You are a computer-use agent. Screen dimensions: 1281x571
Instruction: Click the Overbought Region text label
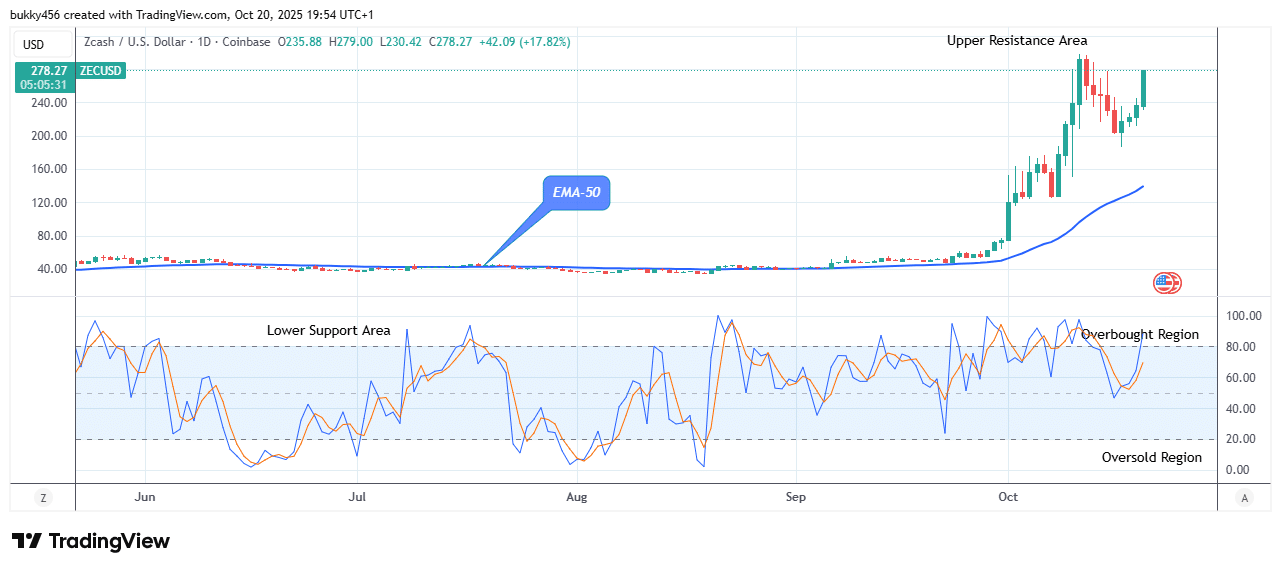pyautogui.click(x=1139, y=335)
